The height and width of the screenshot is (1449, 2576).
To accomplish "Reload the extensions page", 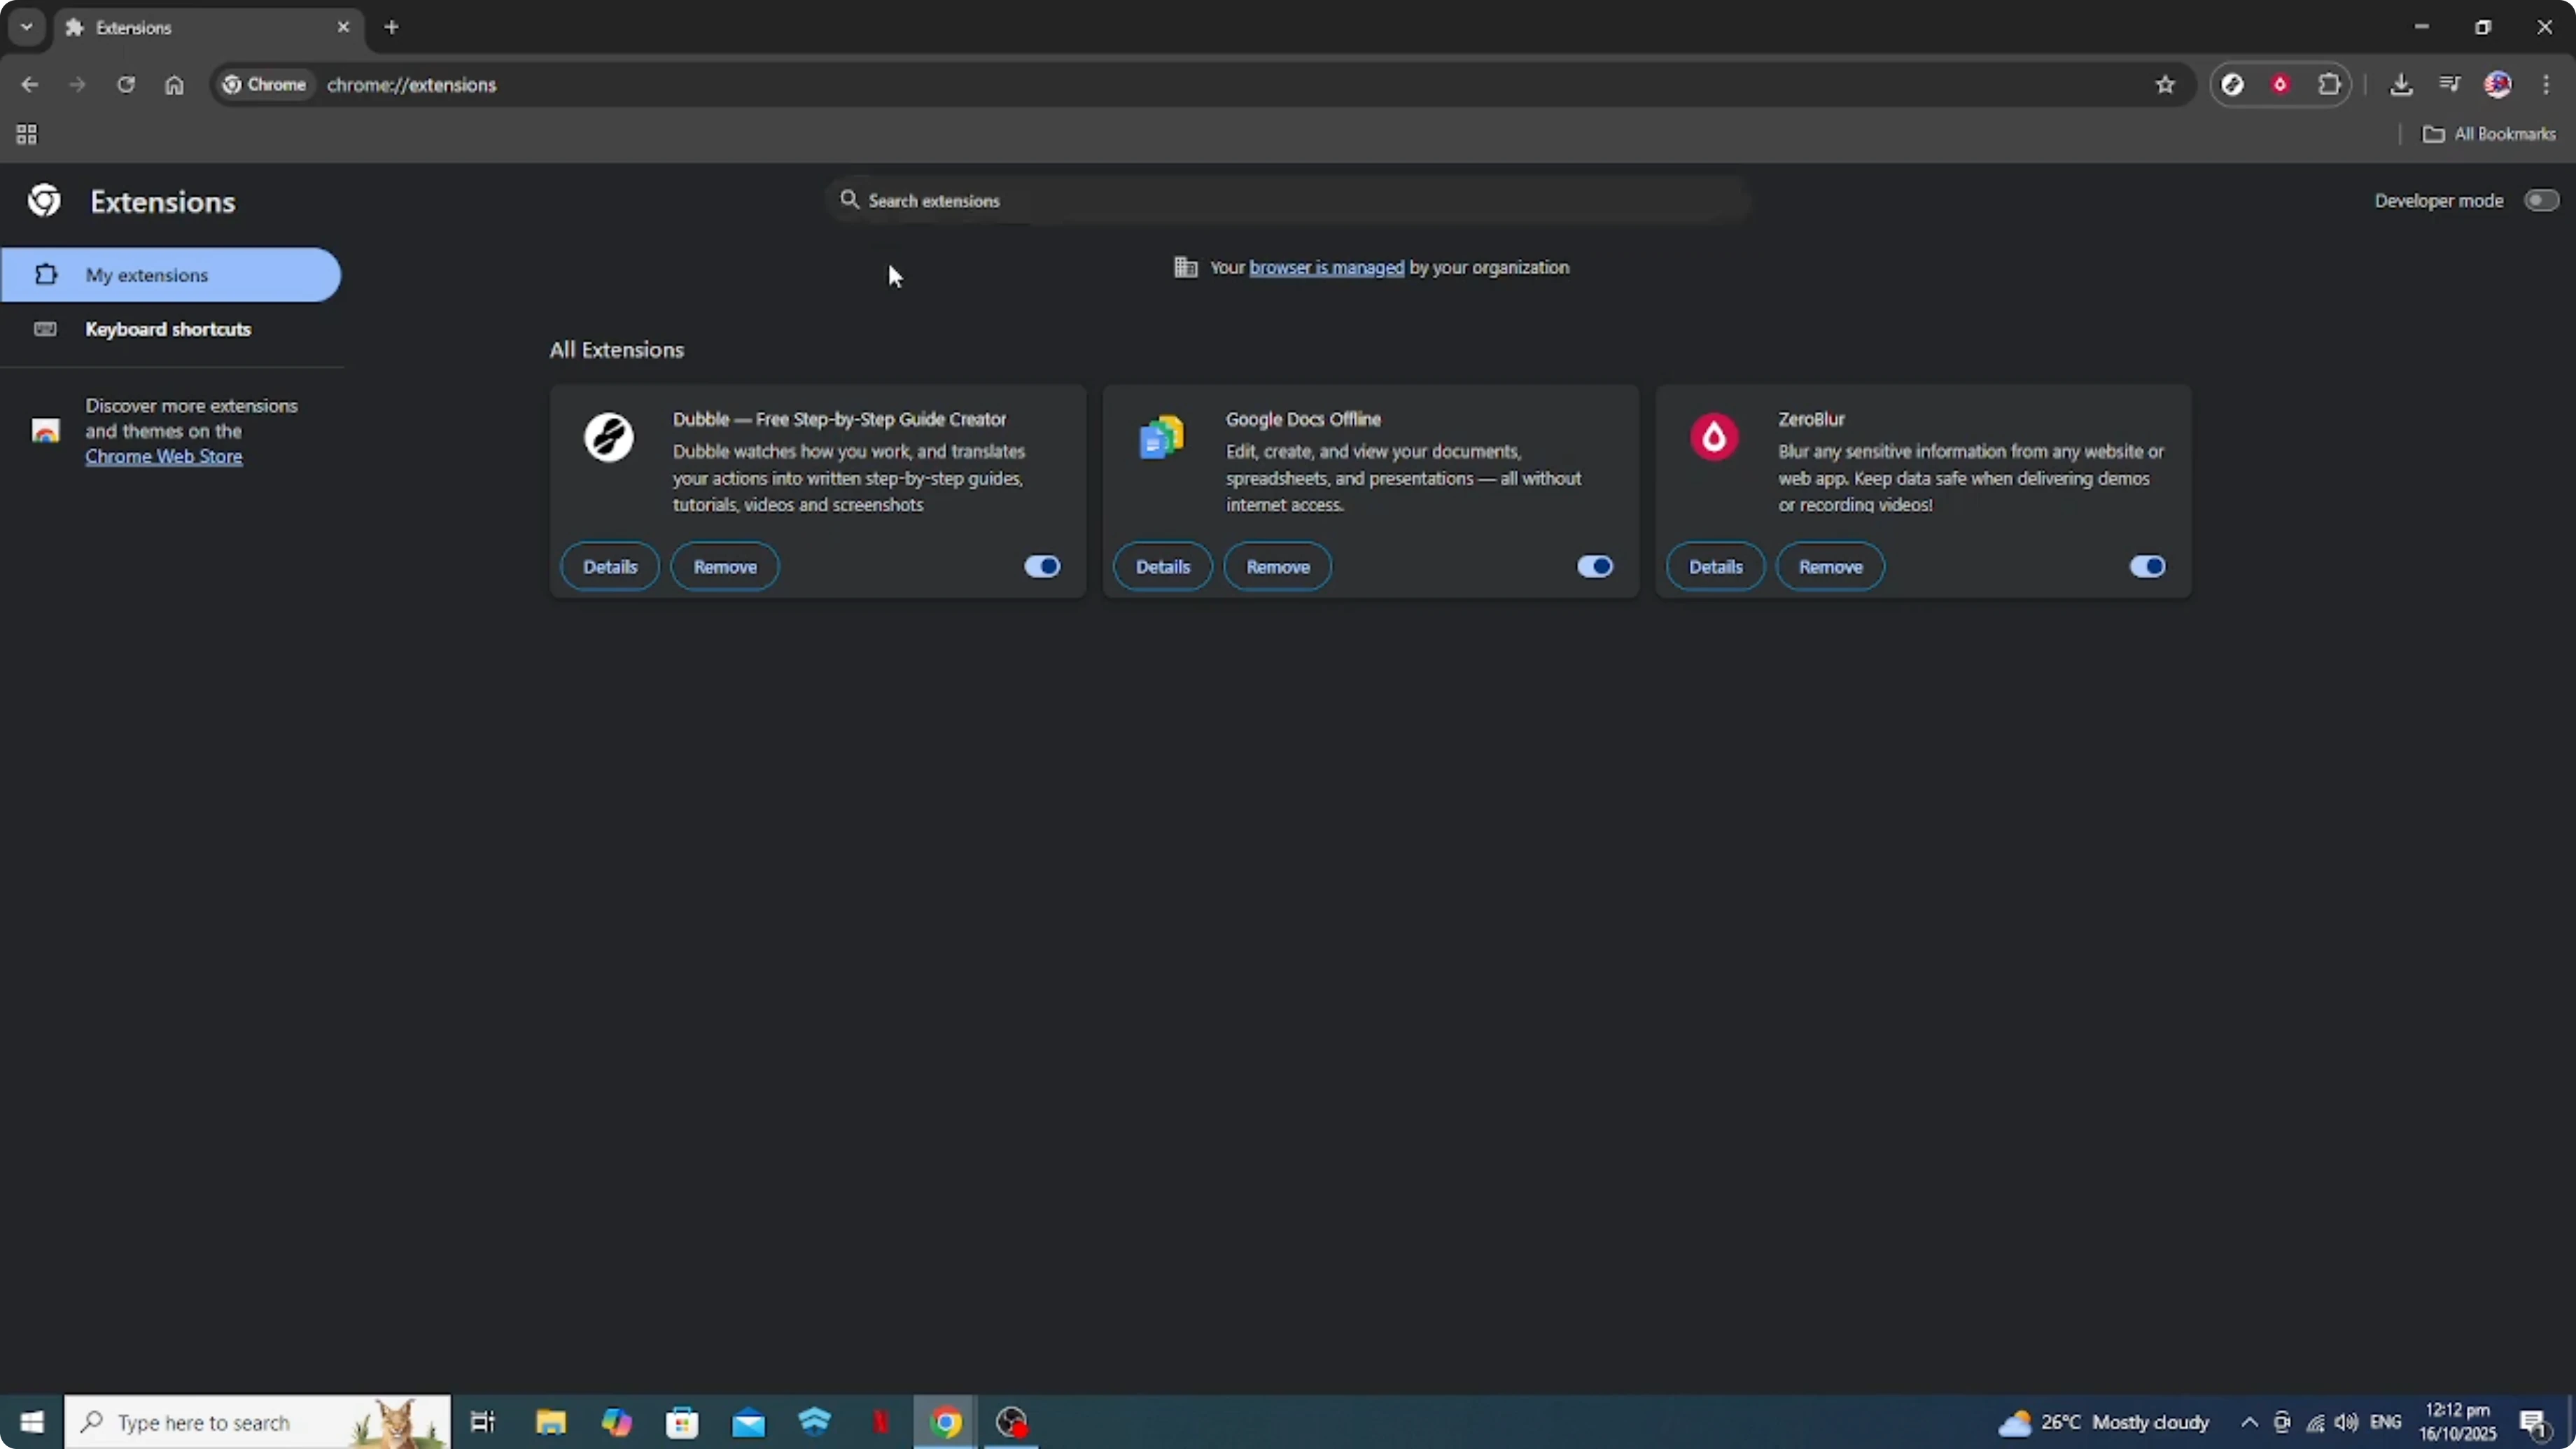I will point(125,85).
